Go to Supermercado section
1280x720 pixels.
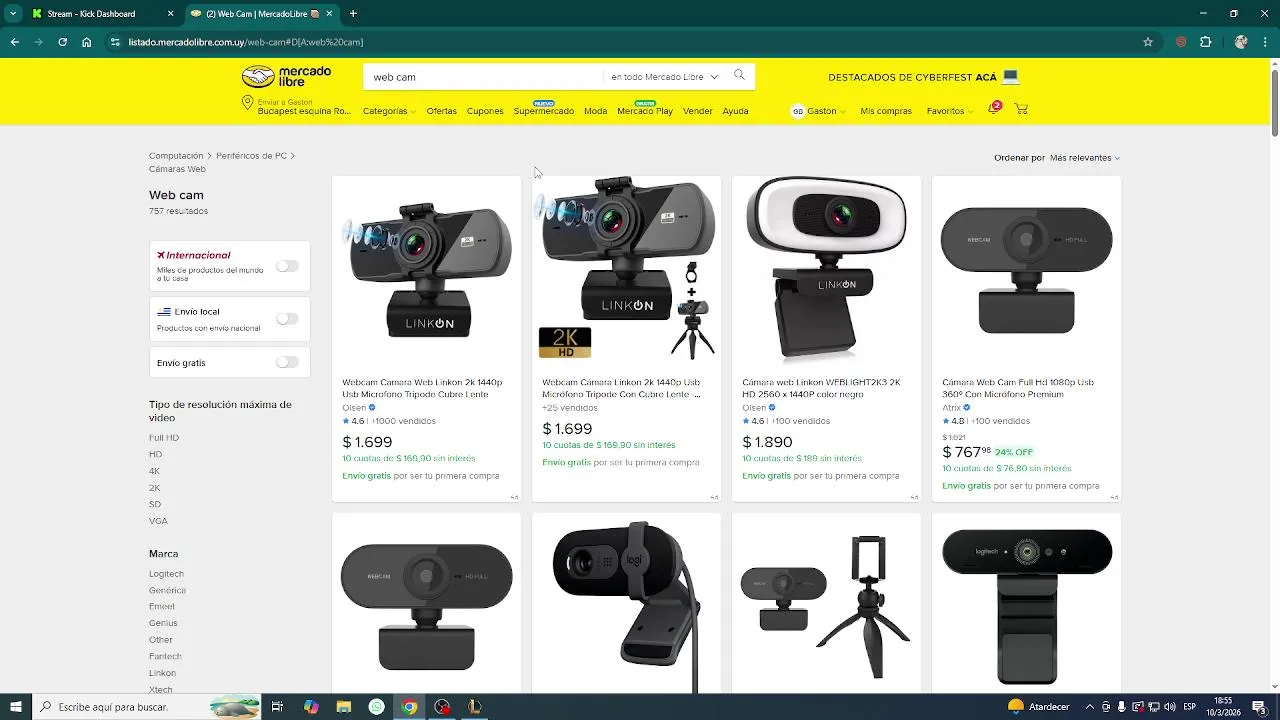tap(544, 111)
